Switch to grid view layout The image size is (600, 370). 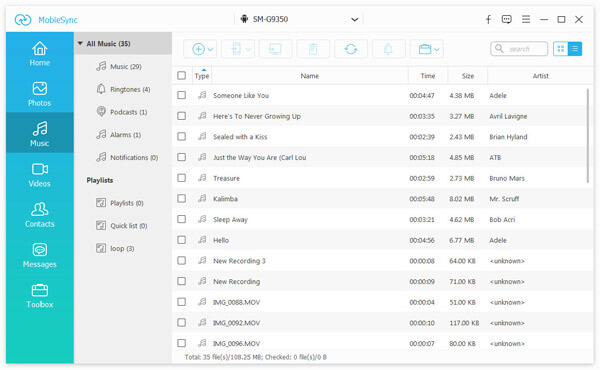pyautogui.click(x=561, y=49)
